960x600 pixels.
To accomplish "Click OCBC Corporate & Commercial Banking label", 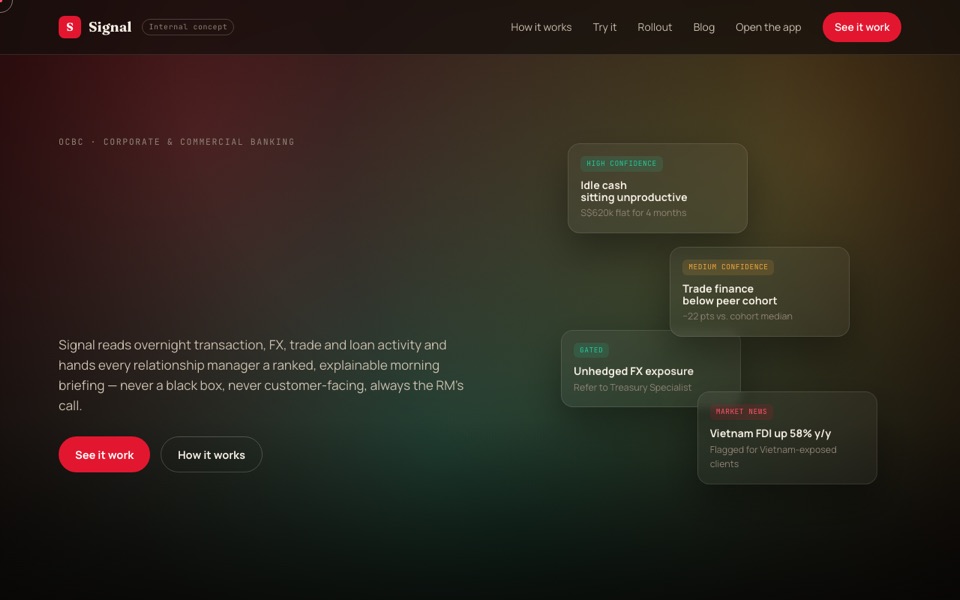I will tap(176, 142).
